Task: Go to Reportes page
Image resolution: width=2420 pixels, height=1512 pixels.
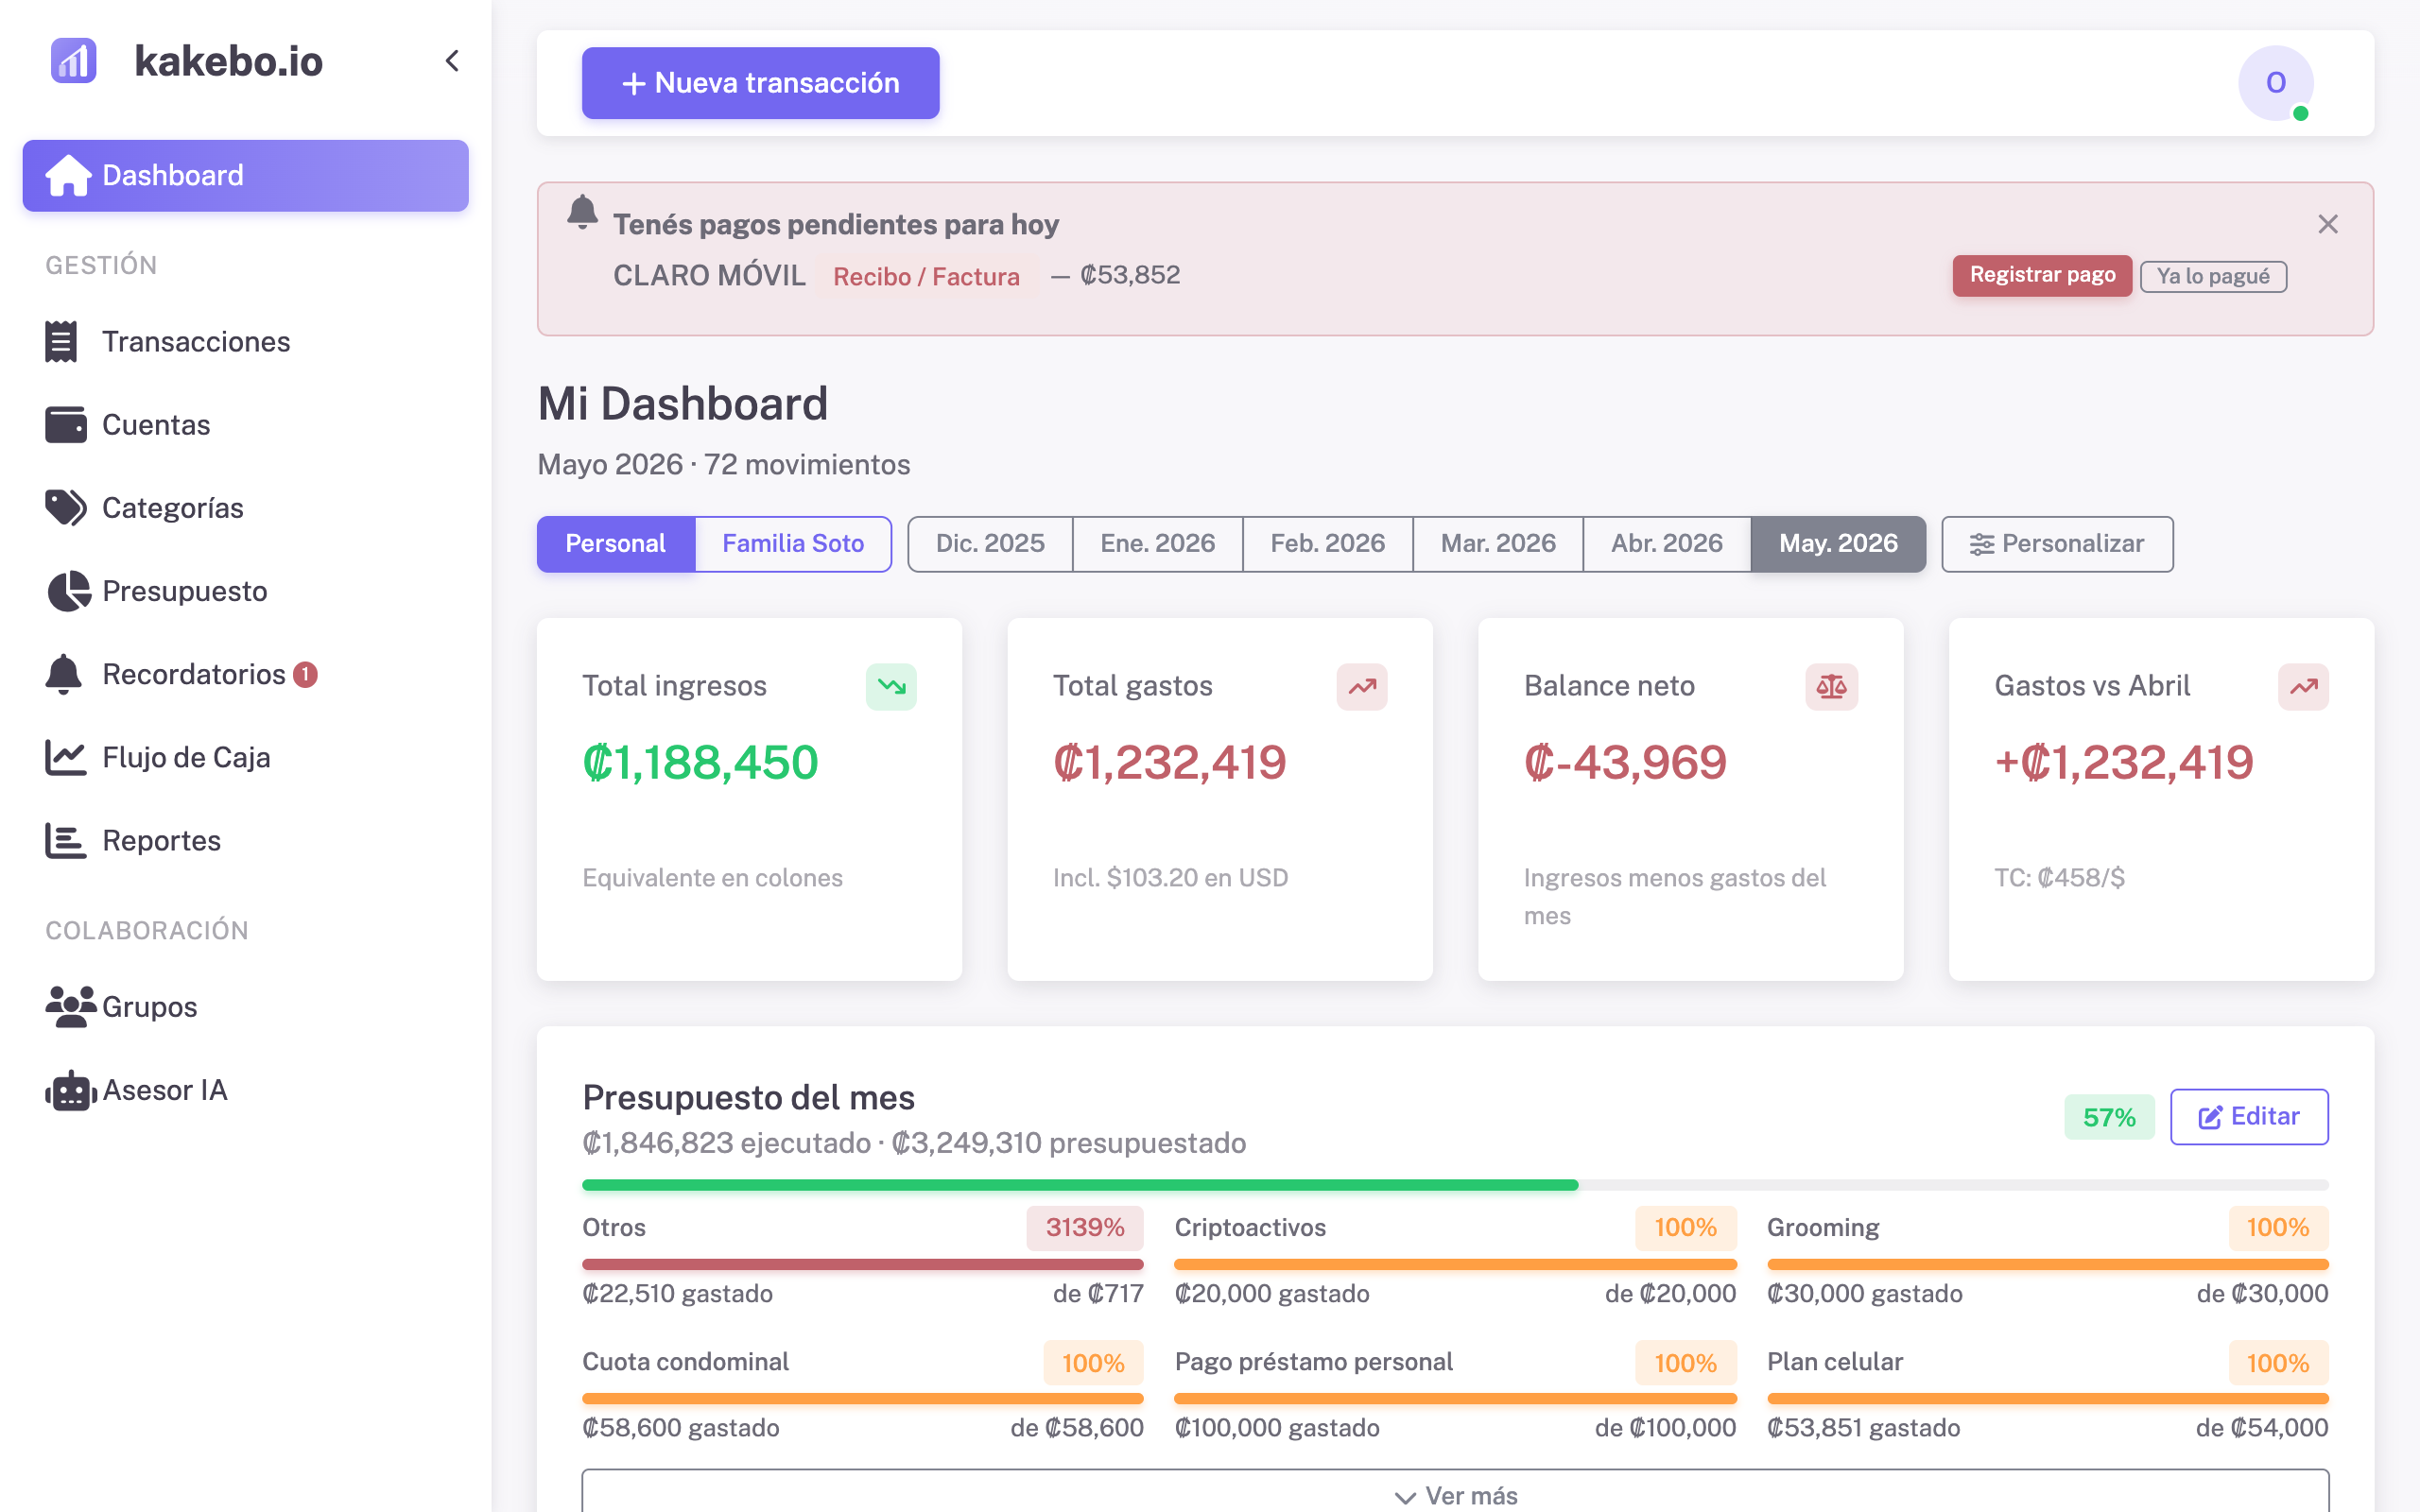Action: [x=246, y=840]
